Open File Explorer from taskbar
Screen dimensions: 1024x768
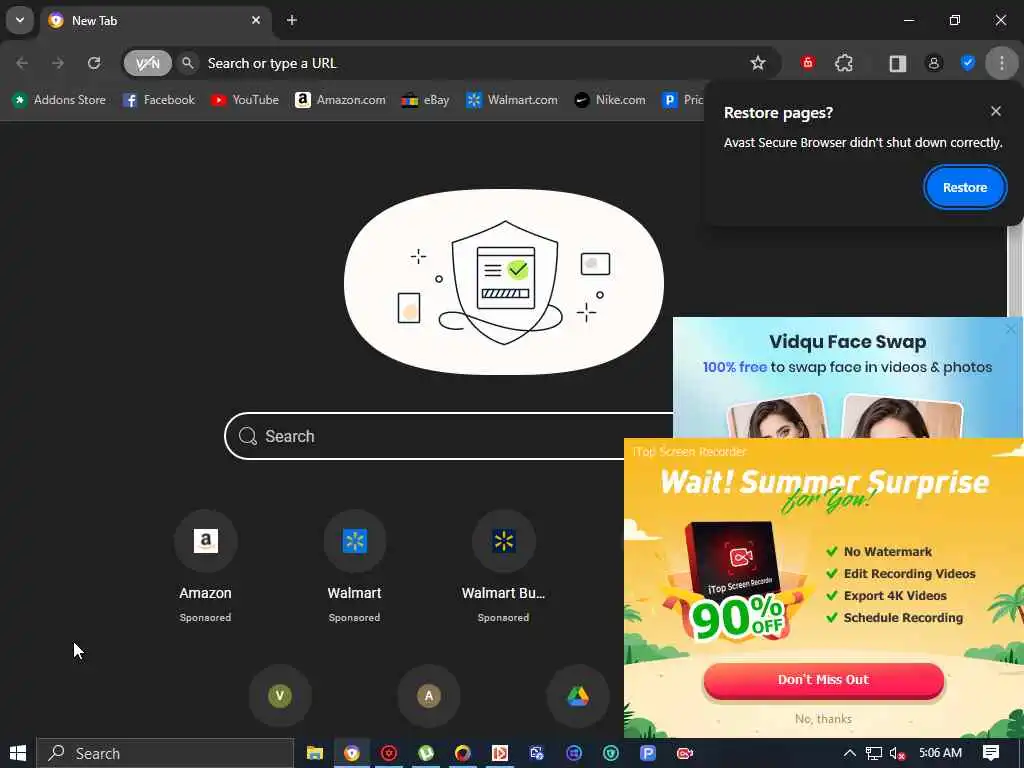(315, 753)
